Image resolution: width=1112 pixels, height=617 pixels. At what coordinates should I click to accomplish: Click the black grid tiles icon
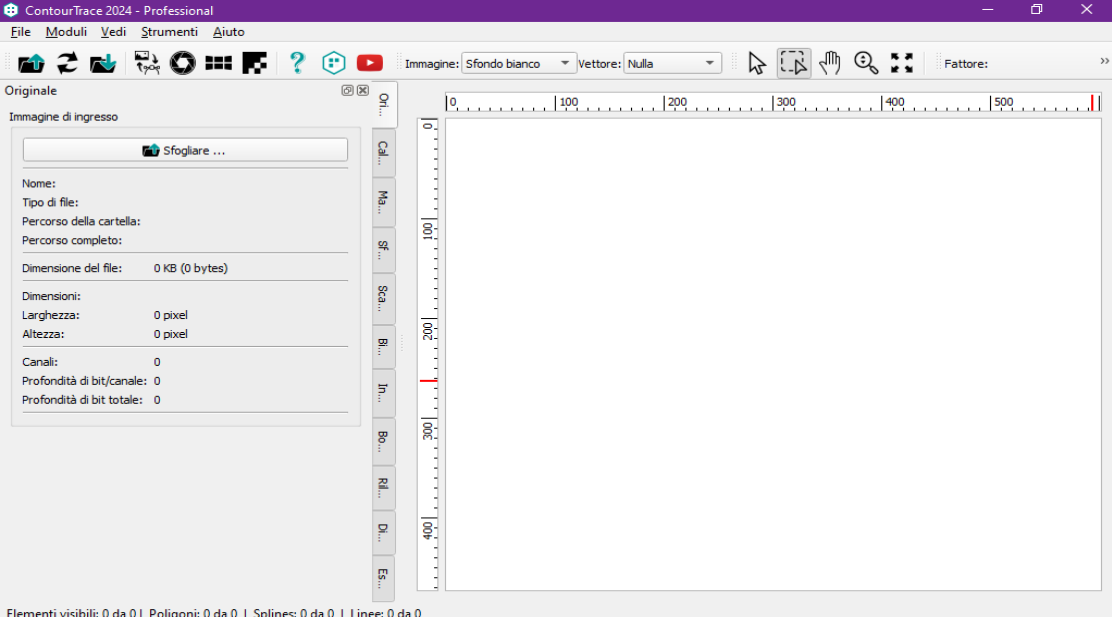point(218,63)
